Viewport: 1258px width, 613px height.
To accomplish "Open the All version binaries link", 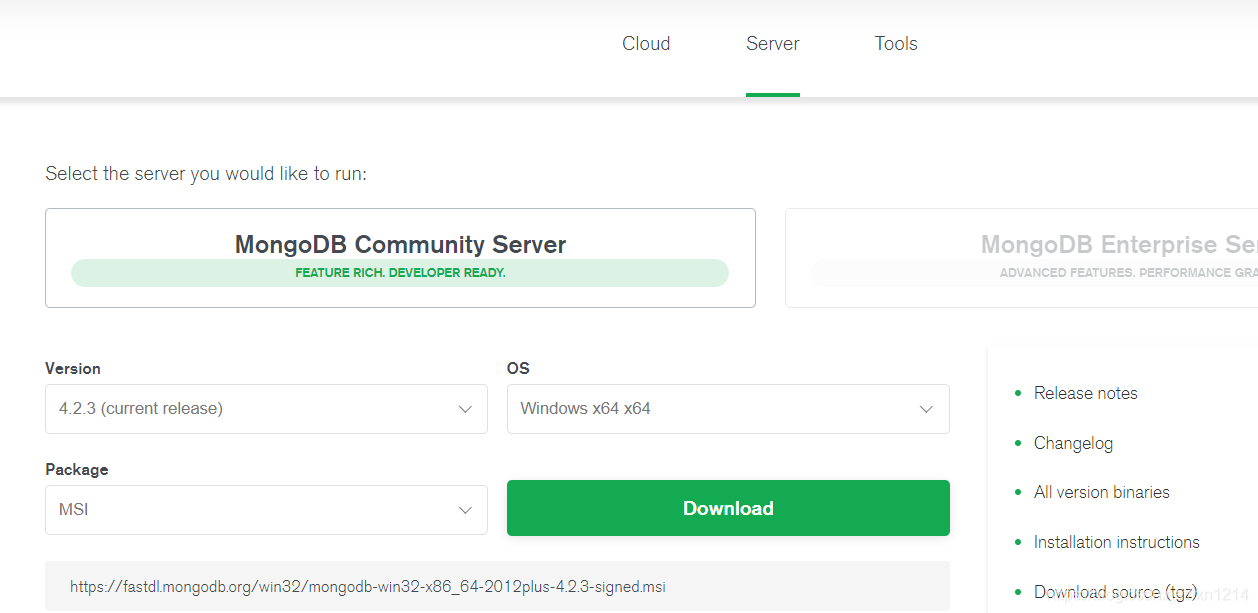I will [1101, 492].
